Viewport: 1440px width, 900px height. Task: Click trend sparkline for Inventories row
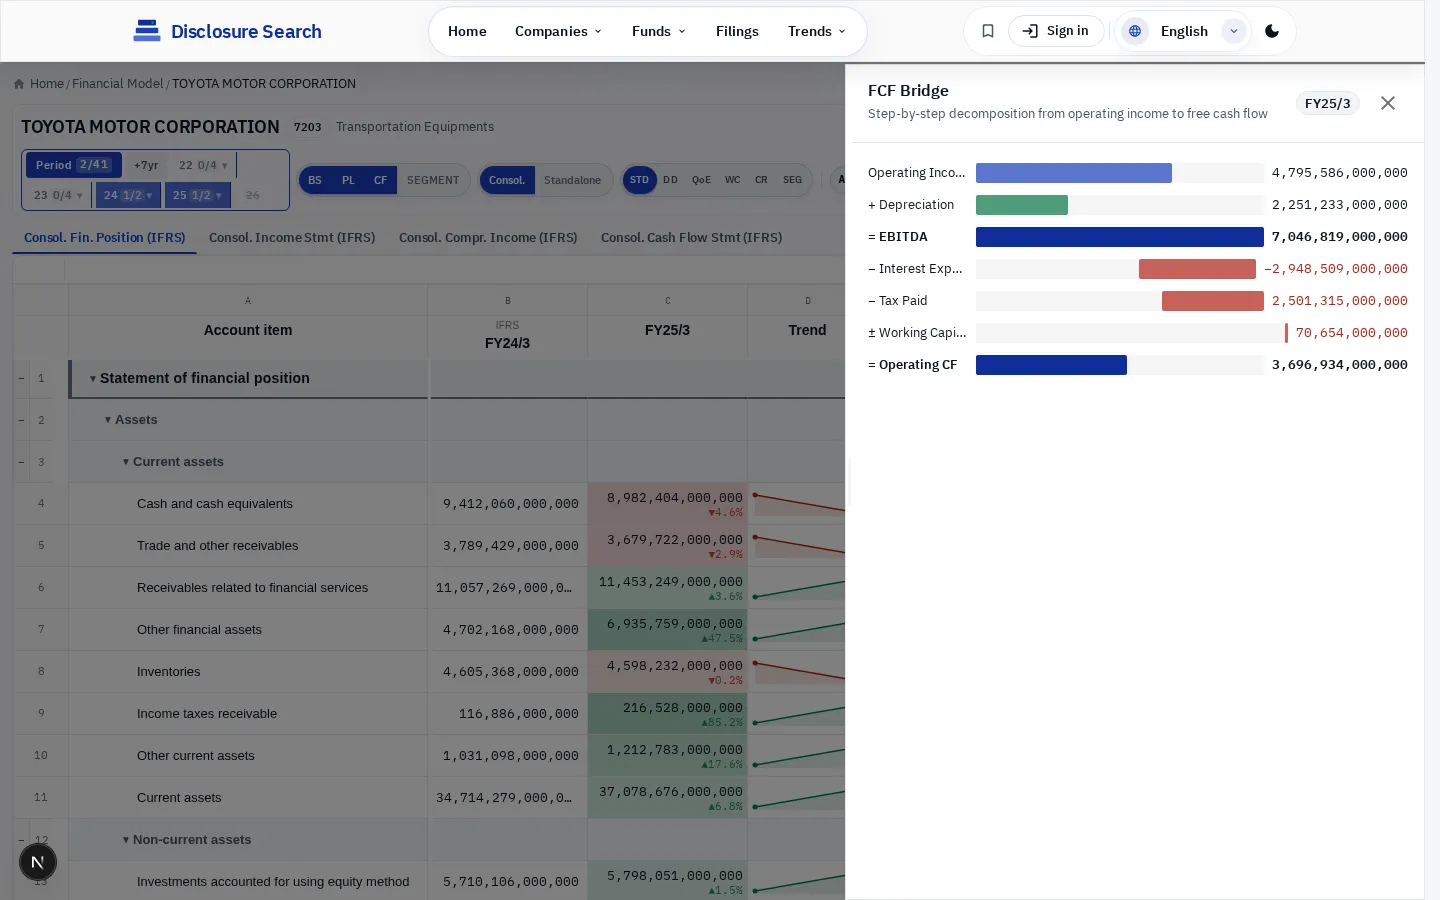click(798, 671)
